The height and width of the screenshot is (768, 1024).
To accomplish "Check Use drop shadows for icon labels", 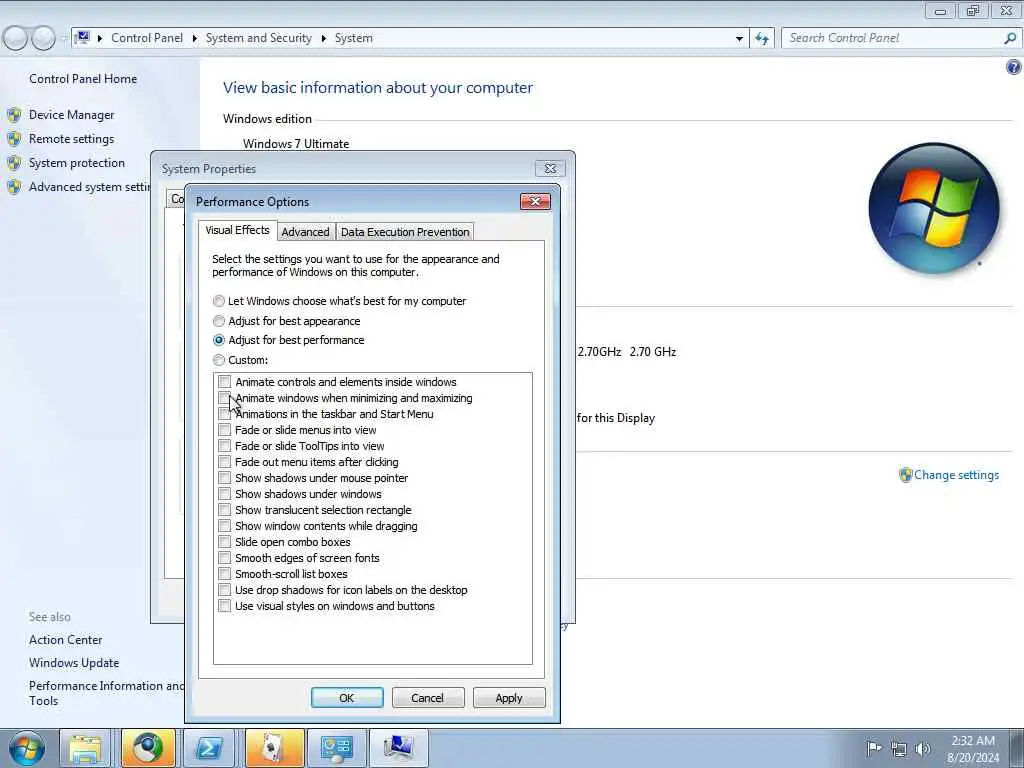I will pos(225,590).
